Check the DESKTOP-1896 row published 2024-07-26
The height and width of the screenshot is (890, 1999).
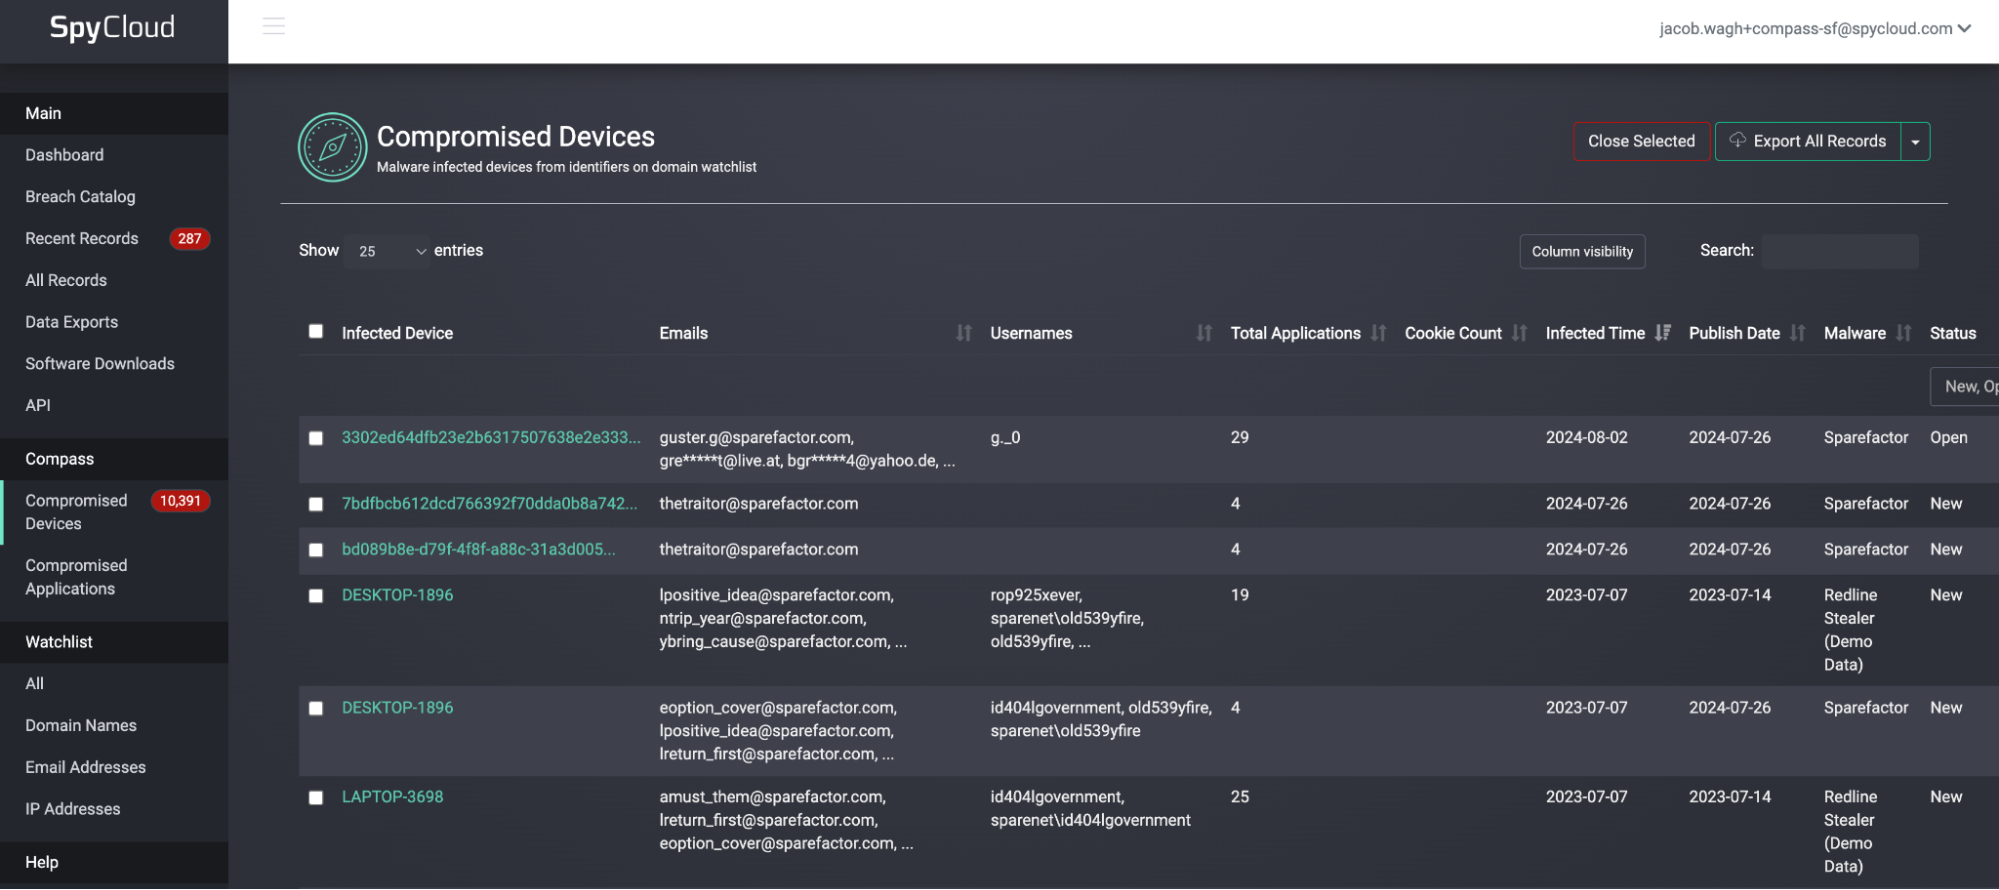tap(316, 708)
